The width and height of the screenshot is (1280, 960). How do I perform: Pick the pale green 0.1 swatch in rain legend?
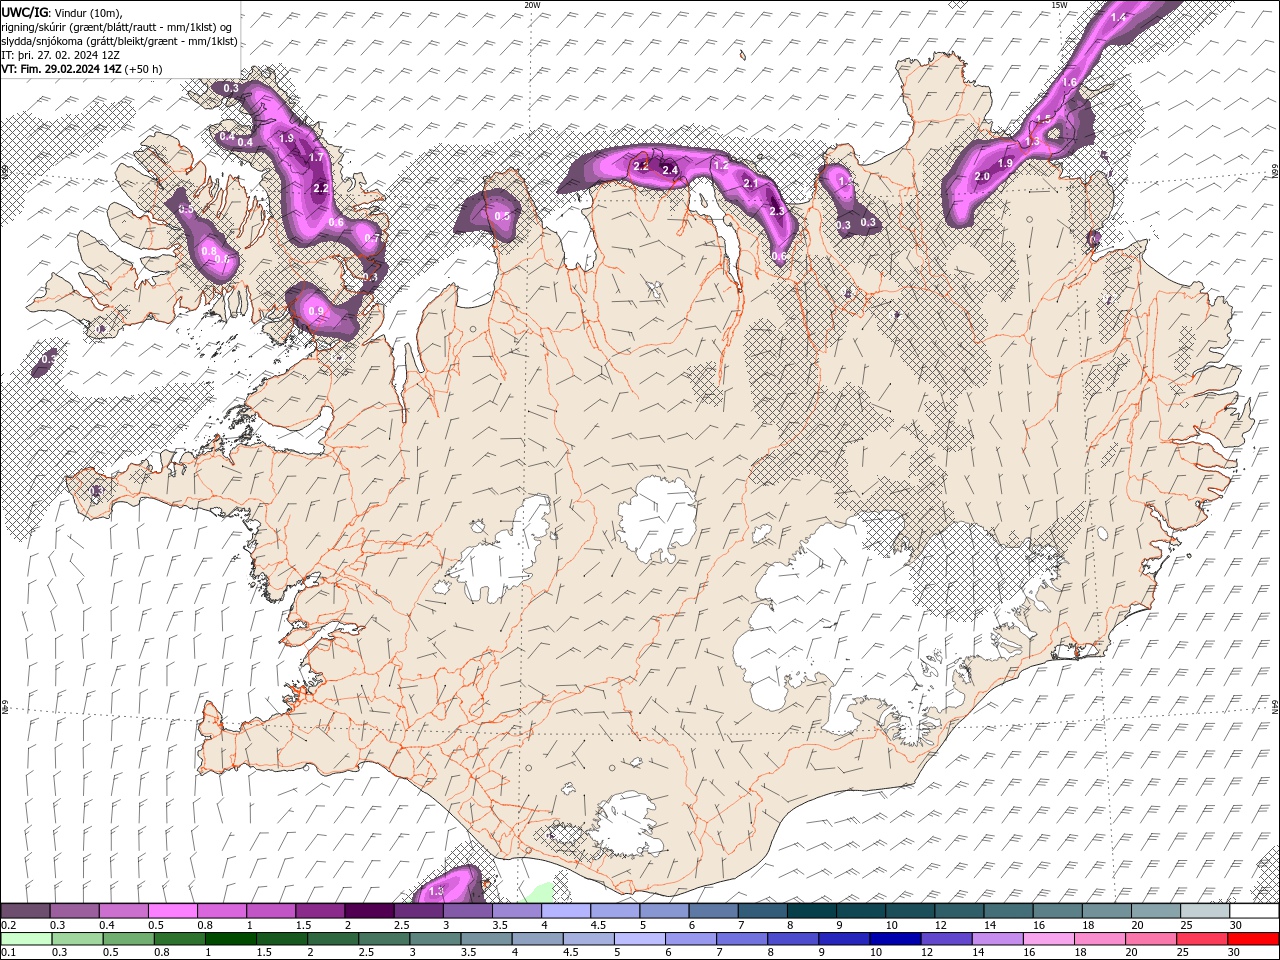[27, 939]
